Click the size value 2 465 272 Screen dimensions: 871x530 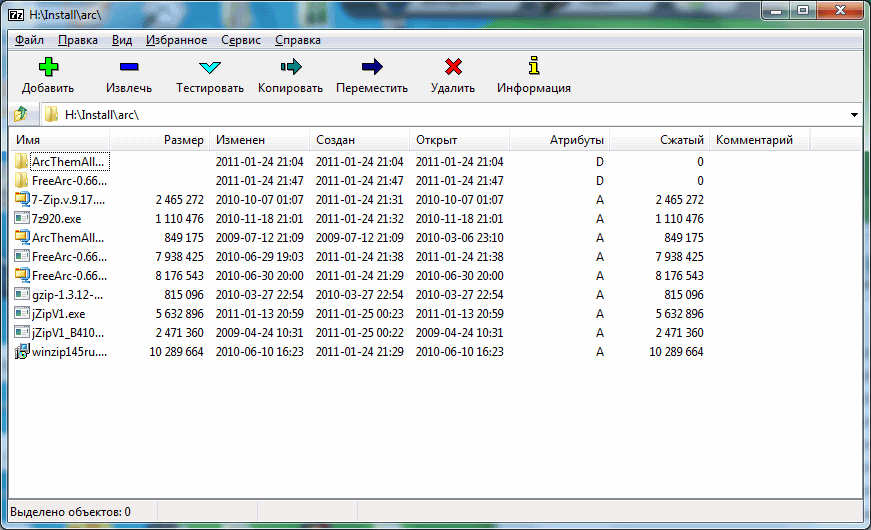click(x=179, y=199)
